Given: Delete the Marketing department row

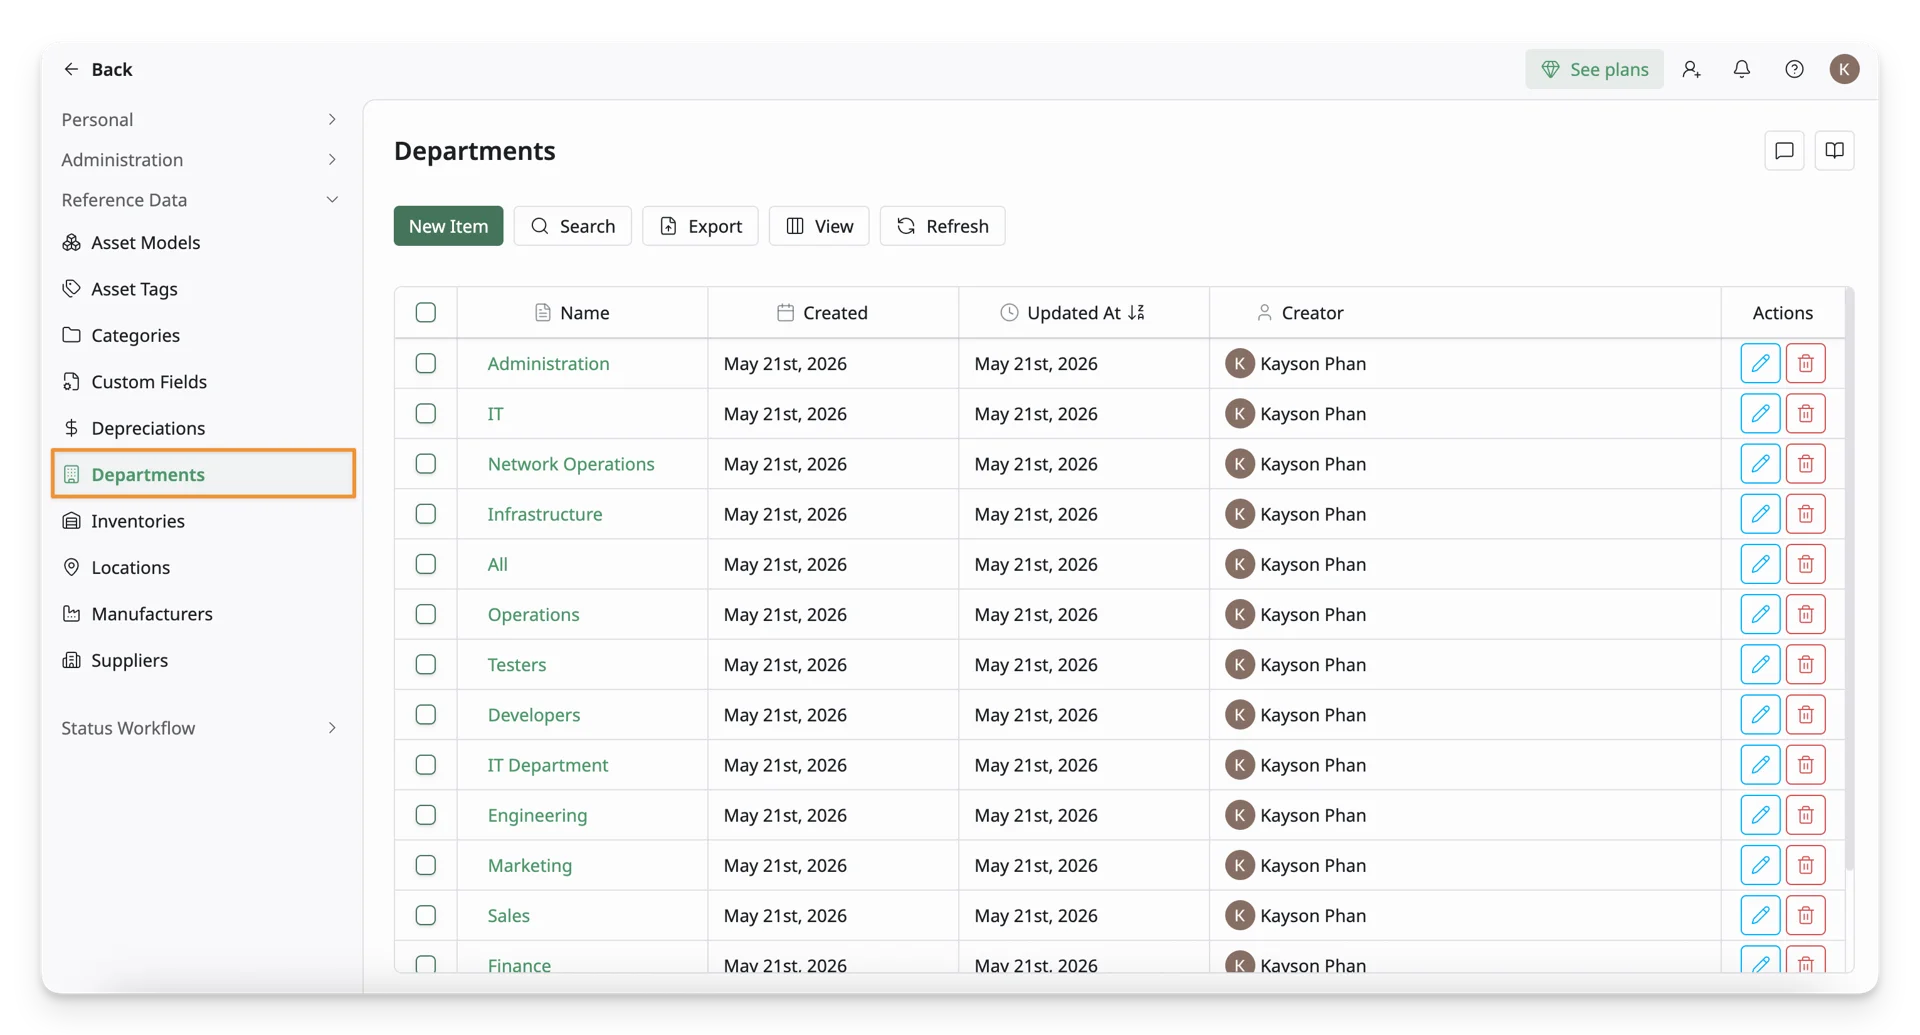Looking at the screenshot, I should pyautogui.click(x=1805, y=865).
